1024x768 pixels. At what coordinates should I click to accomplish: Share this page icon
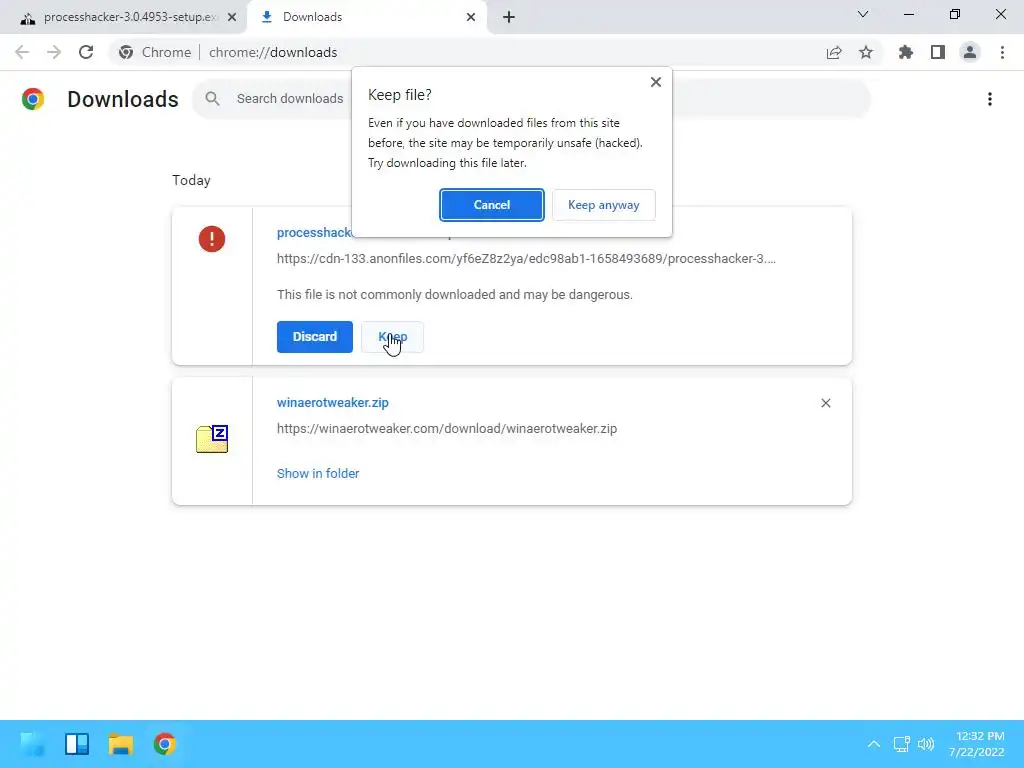point(834,52)
